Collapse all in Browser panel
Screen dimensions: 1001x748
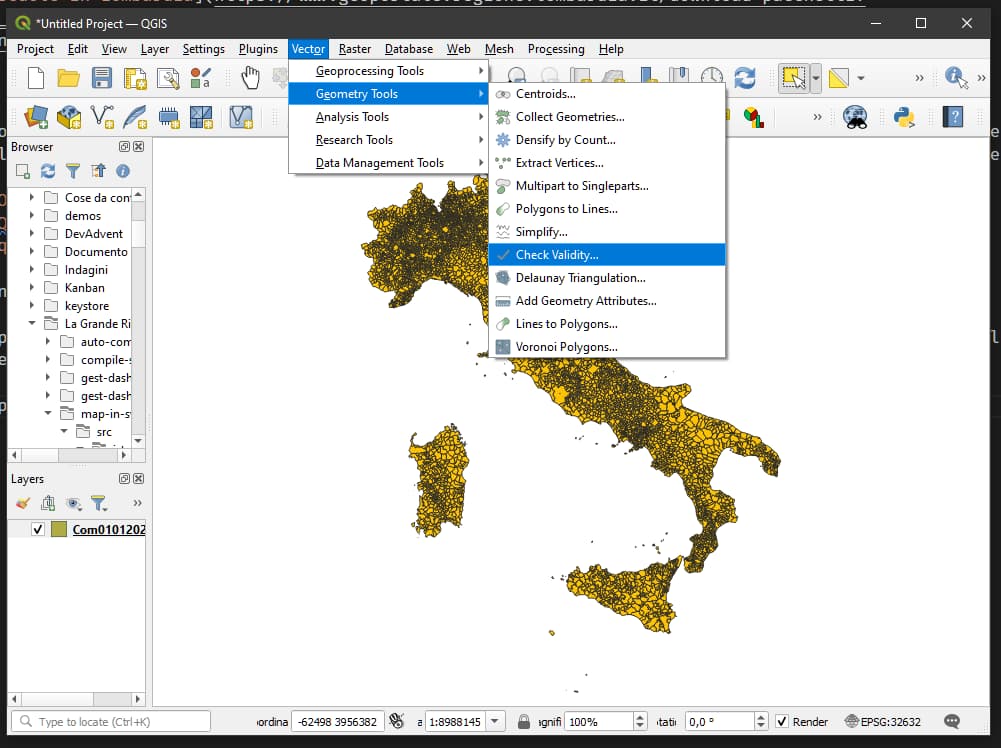coord(98,171)
